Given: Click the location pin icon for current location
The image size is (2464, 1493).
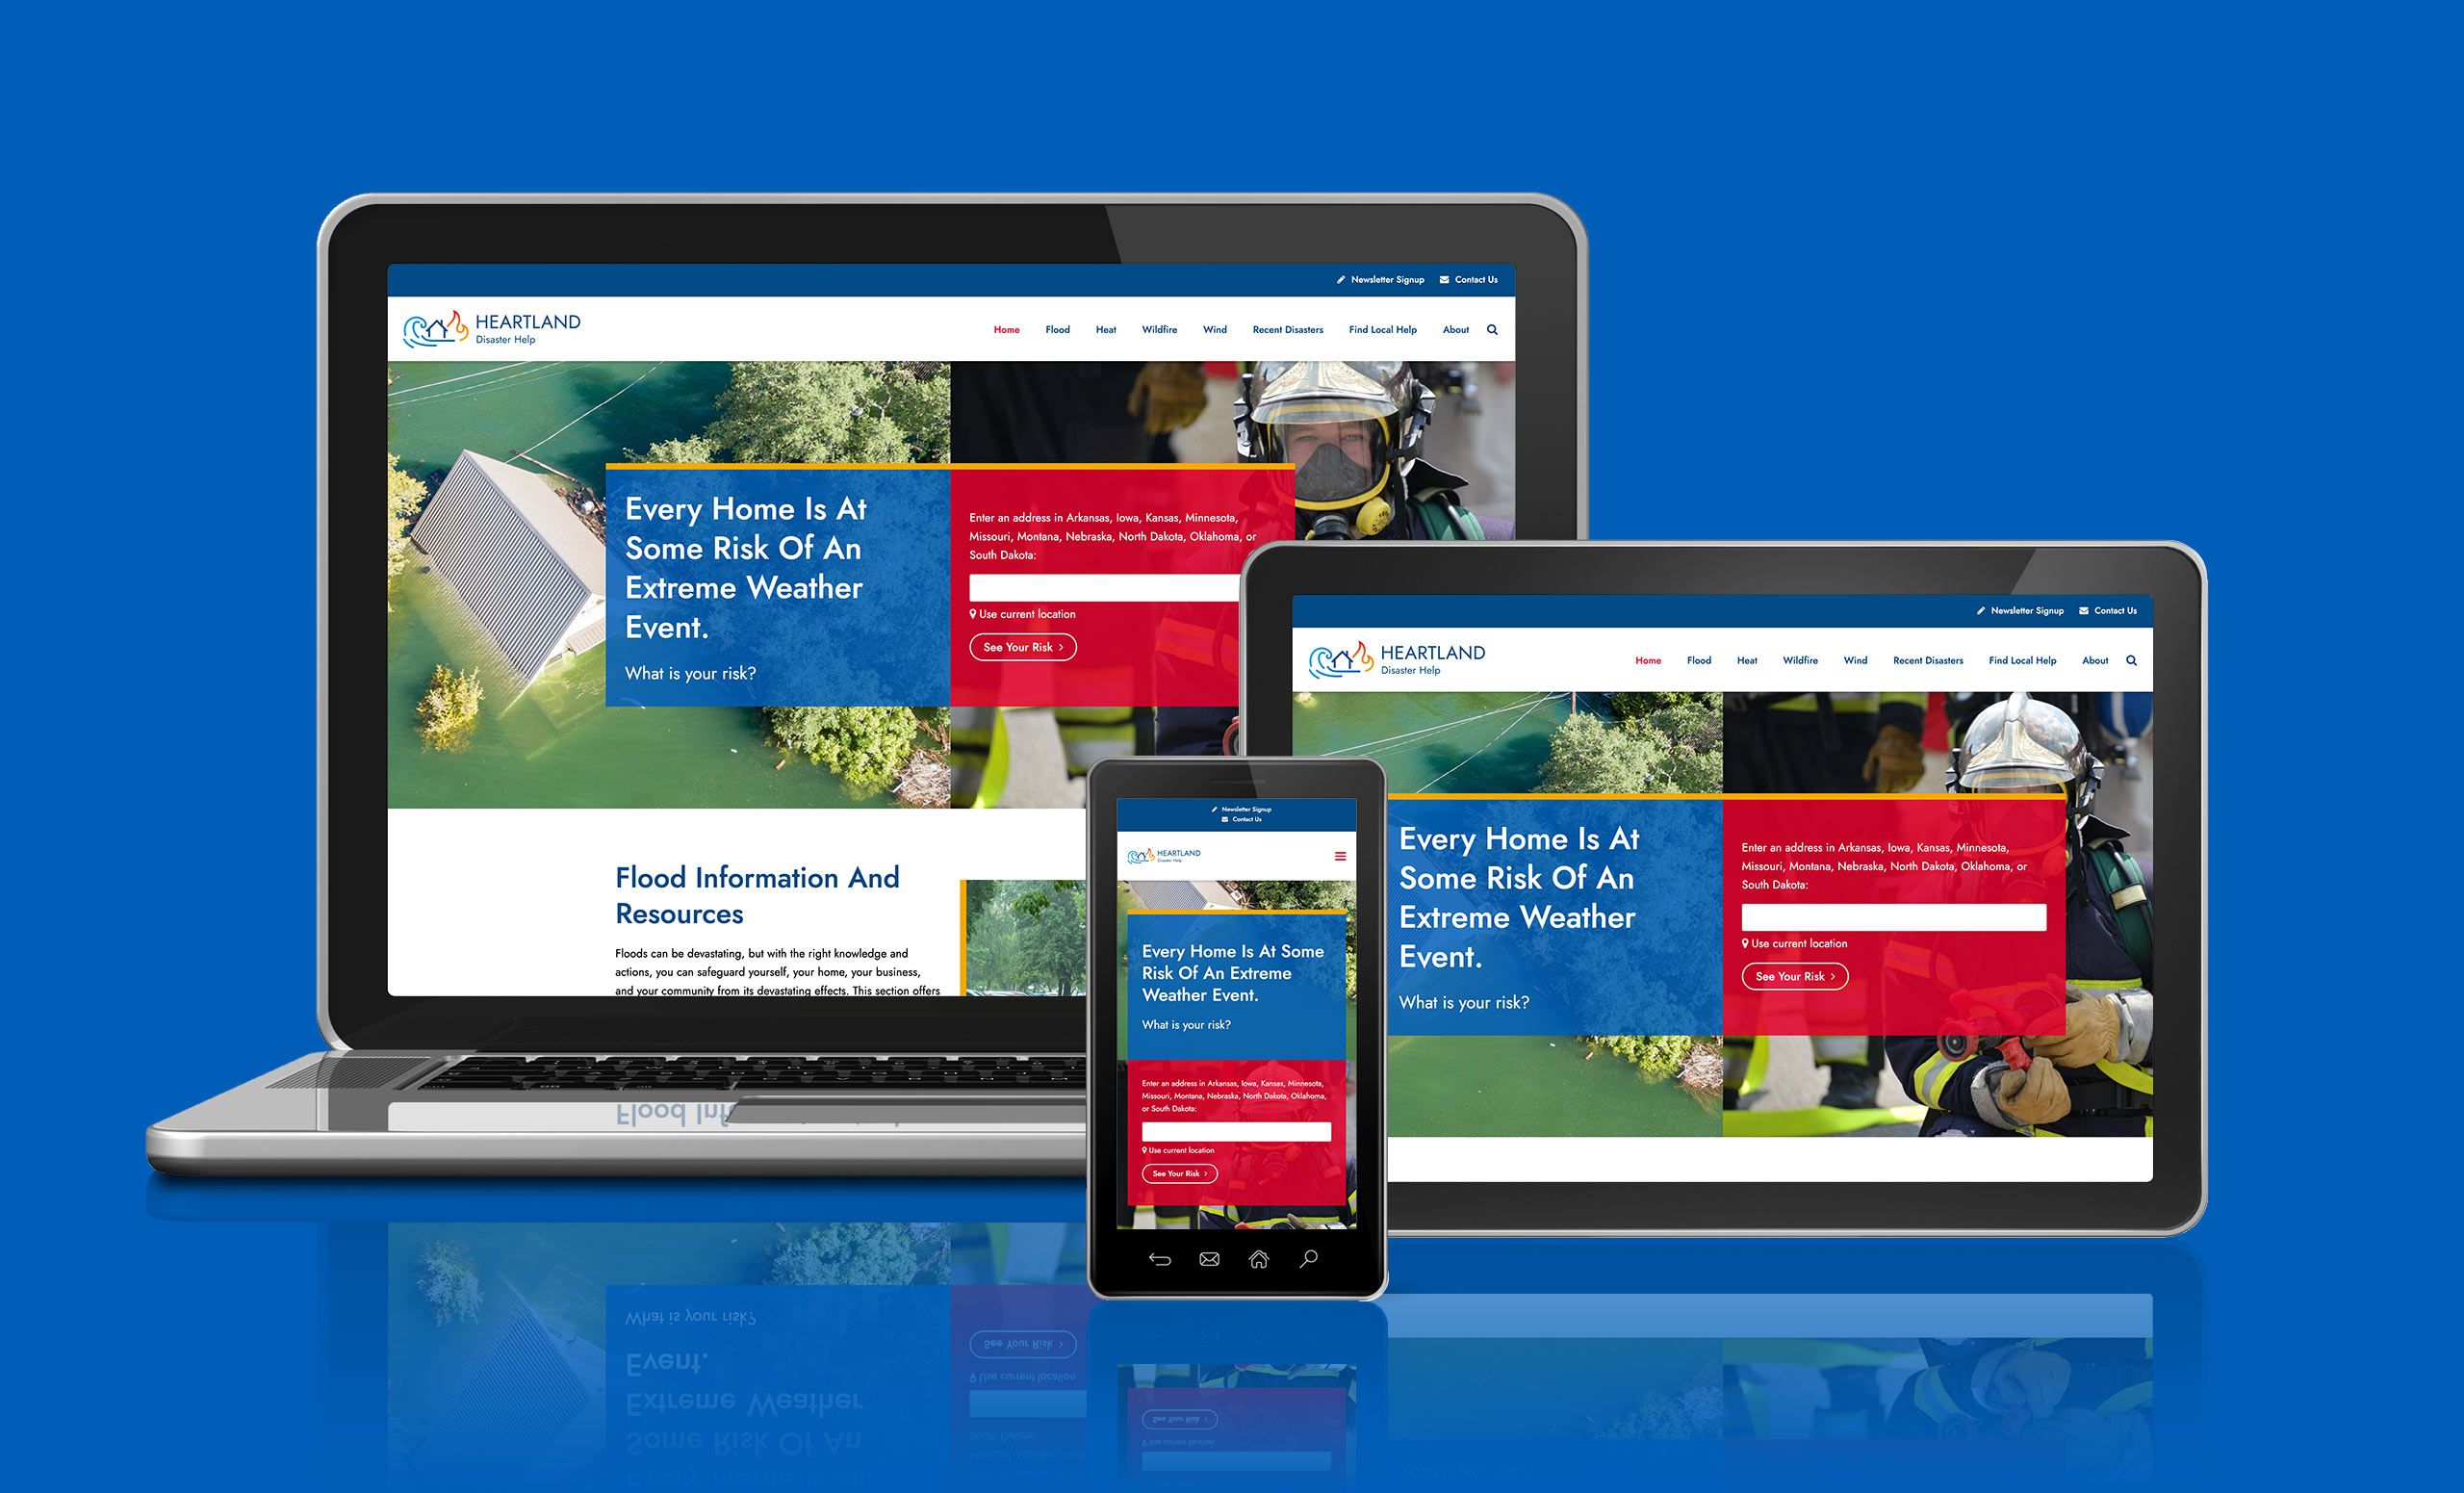Looking at the screenshot, I should 971,614.
